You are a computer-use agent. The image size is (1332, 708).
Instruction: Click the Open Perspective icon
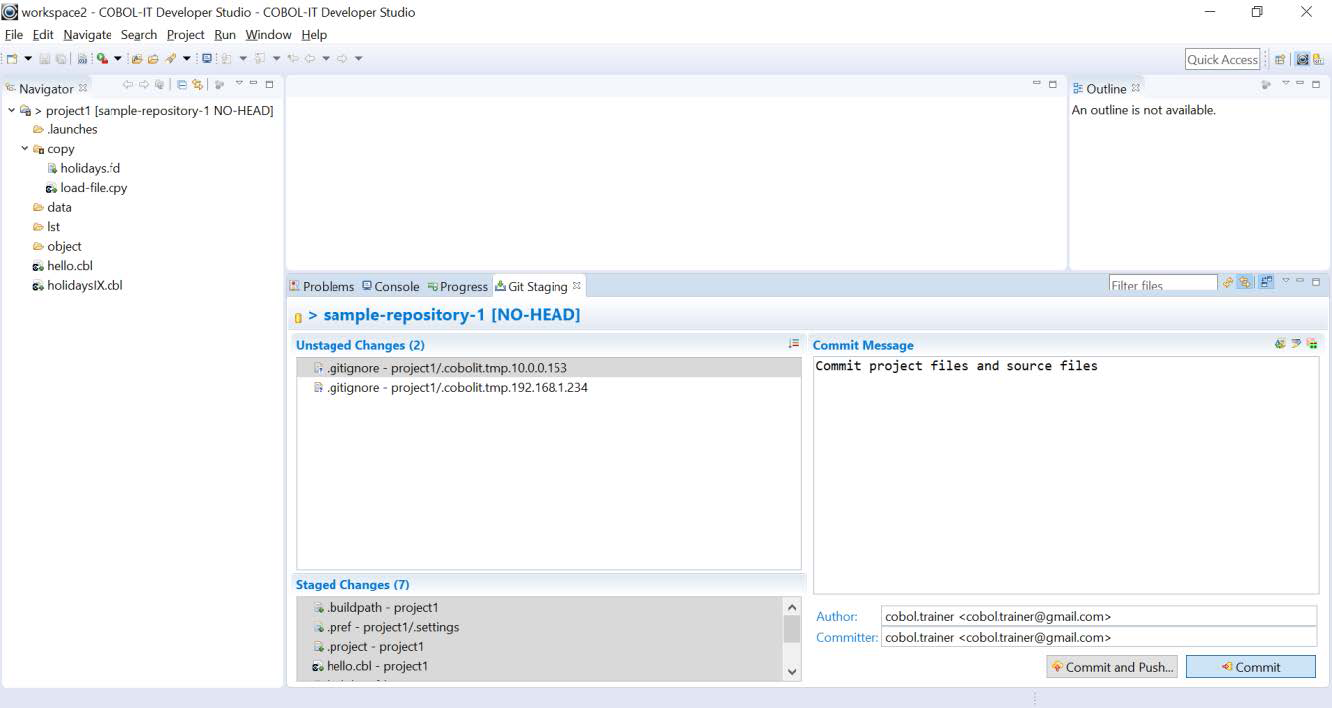tap(1280, 59)
